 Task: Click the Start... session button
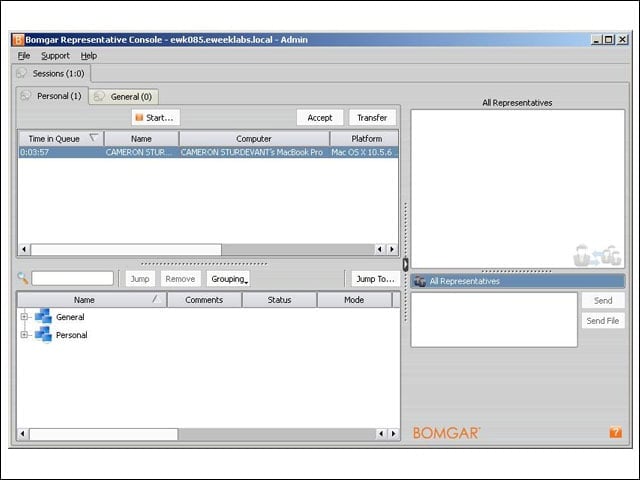pyautogui.click(x=156, y=118)
